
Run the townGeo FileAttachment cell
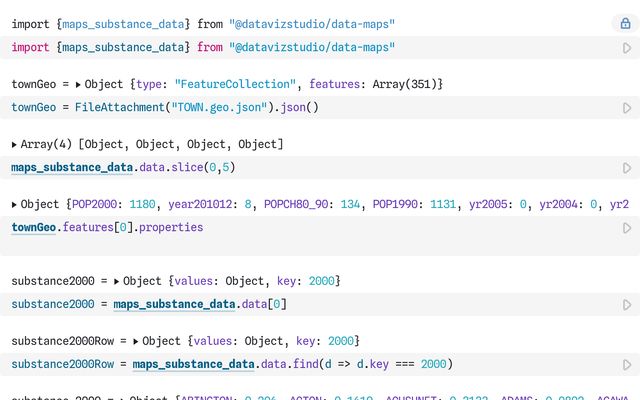(627, 108)
